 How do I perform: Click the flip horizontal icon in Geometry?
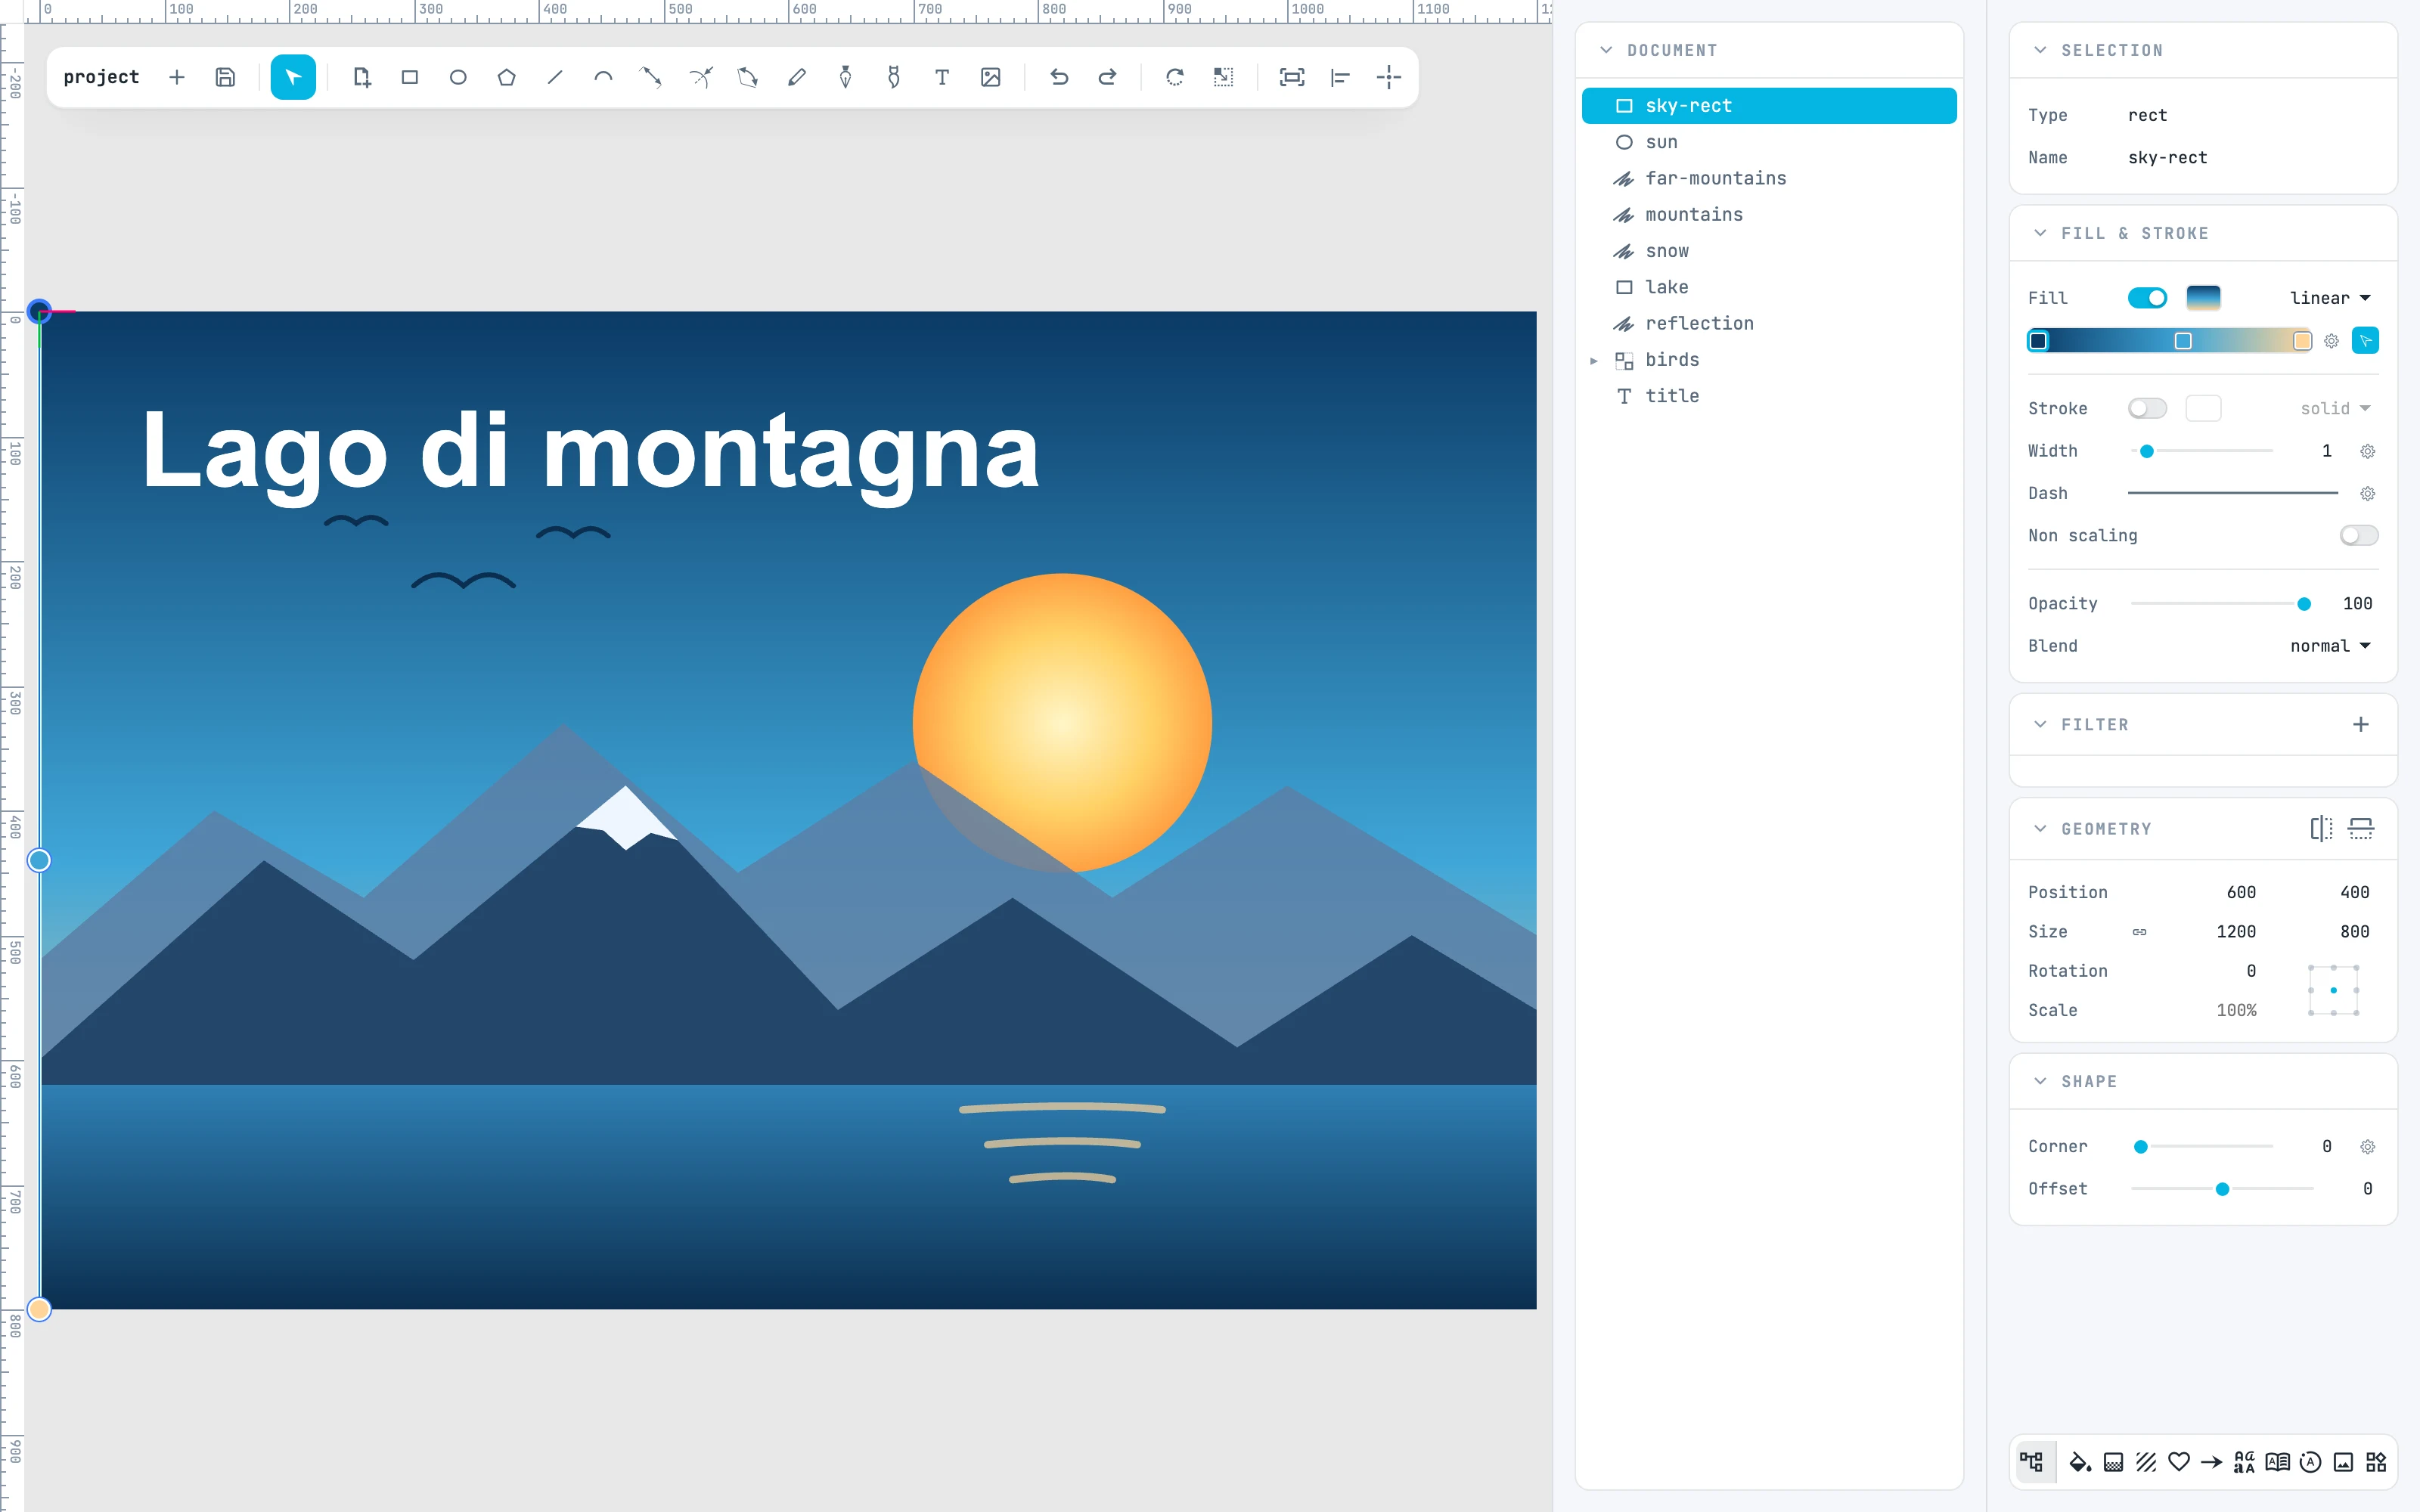coord(2321,828)
